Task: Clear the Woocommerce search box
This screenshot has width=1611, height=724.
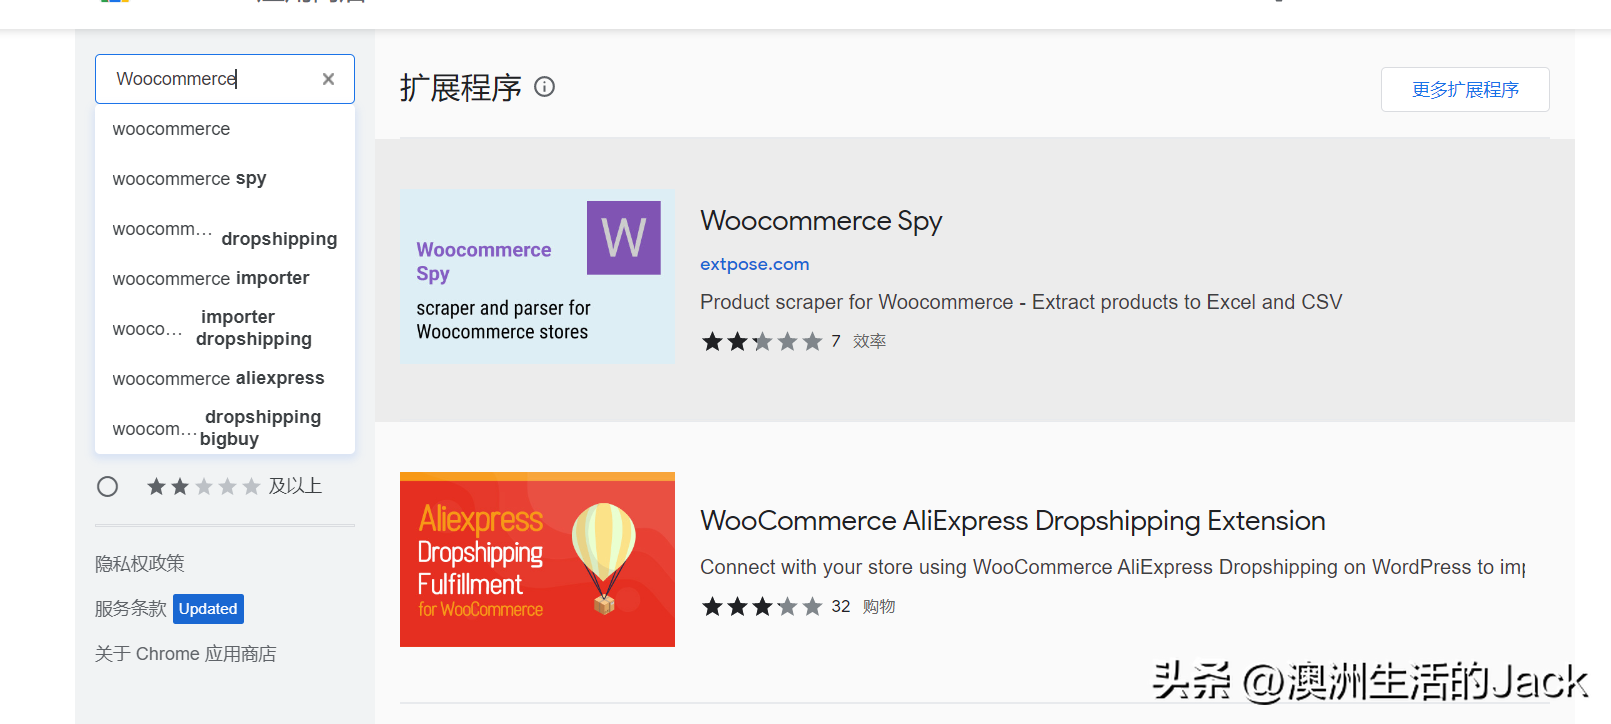Action: click(x=328, y=79)
